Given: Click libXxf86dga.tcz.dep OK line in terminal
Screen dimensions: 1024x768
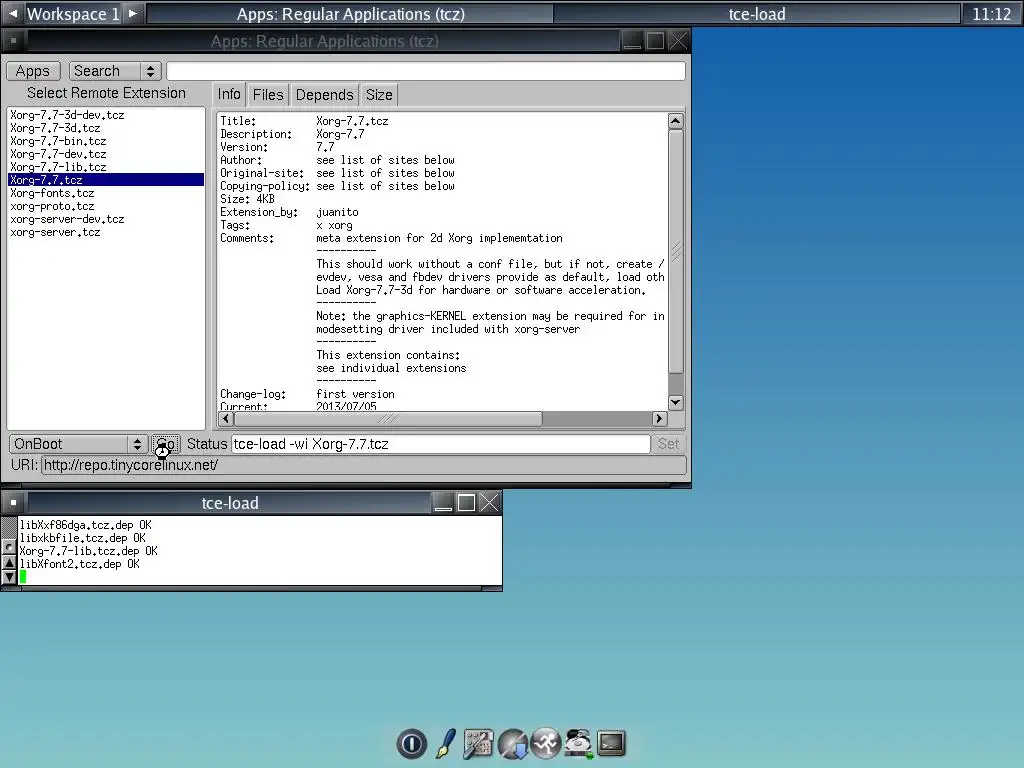Looking at the screenshot, I should point(86,525).
